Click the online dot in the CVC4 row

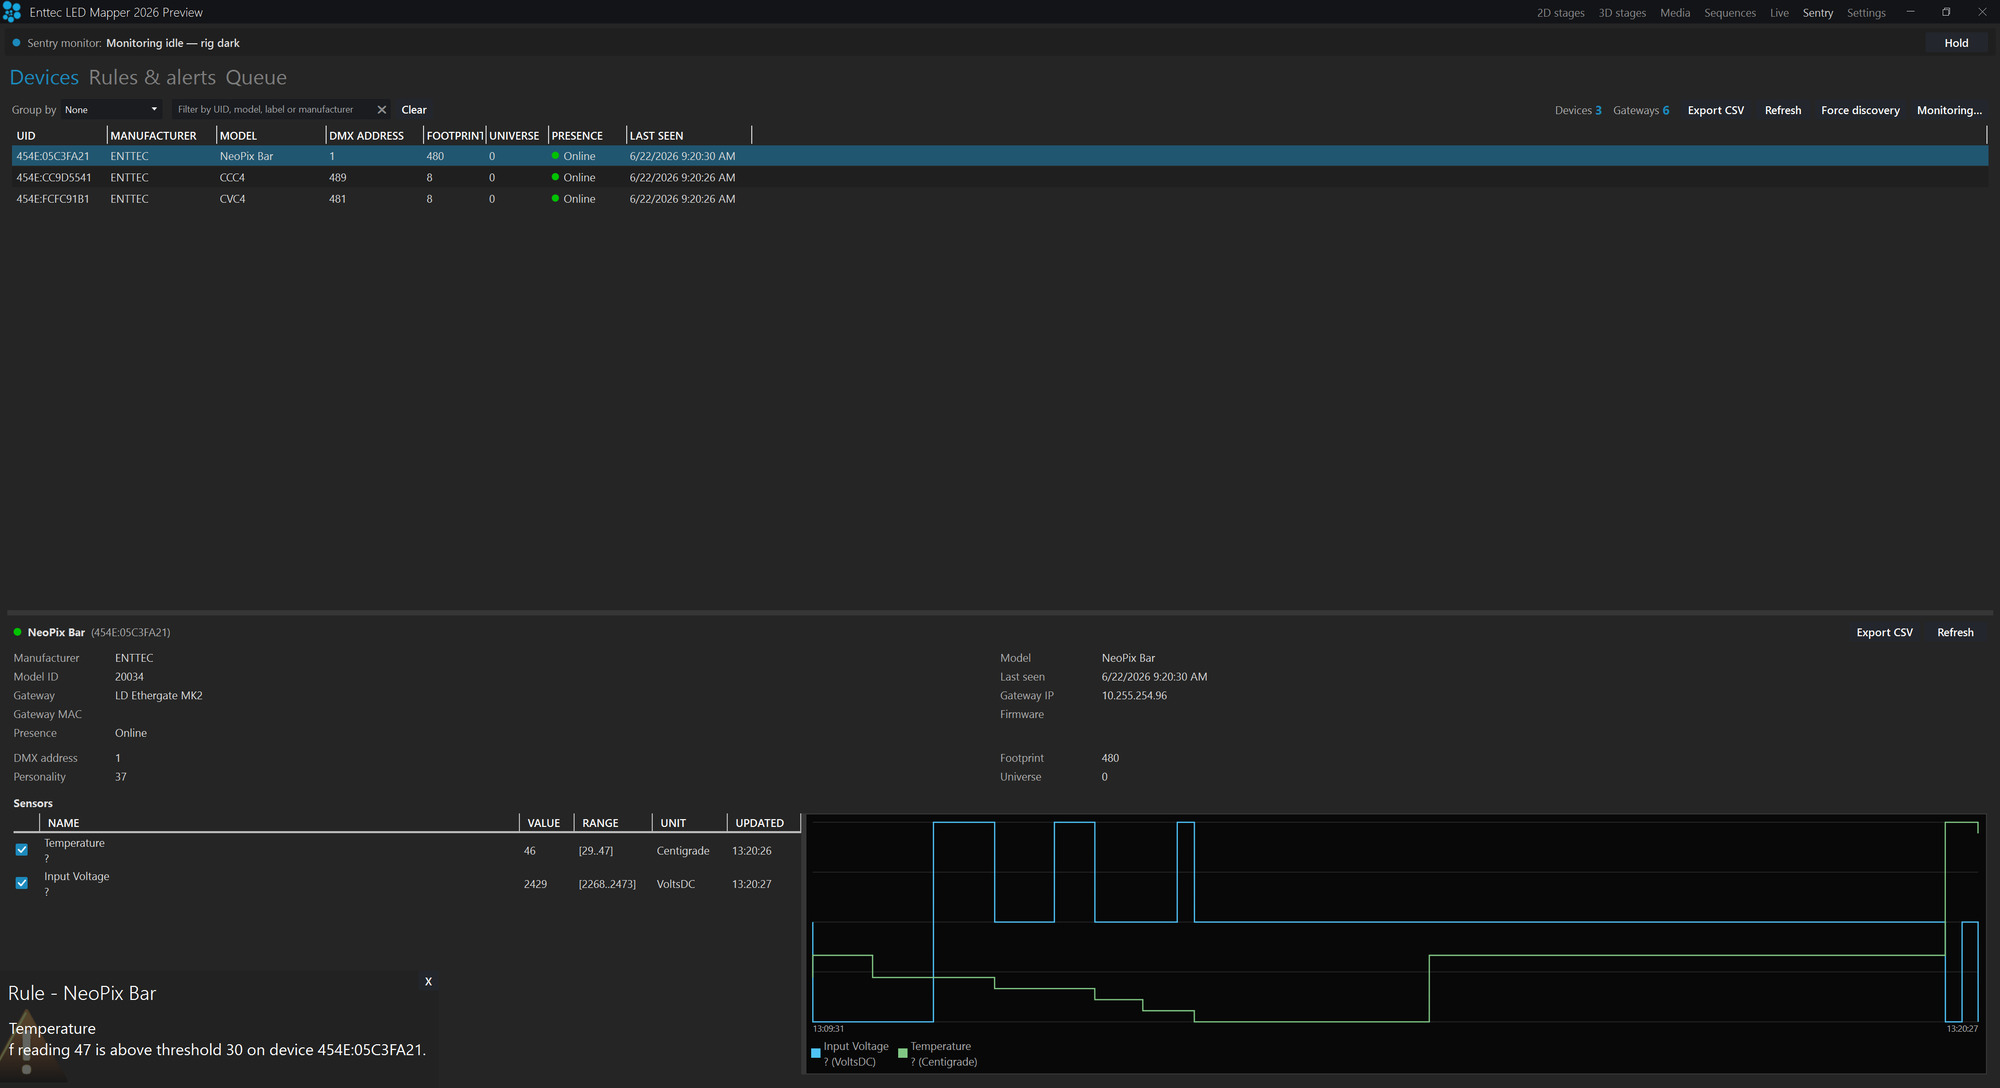[x=555, y=198]
